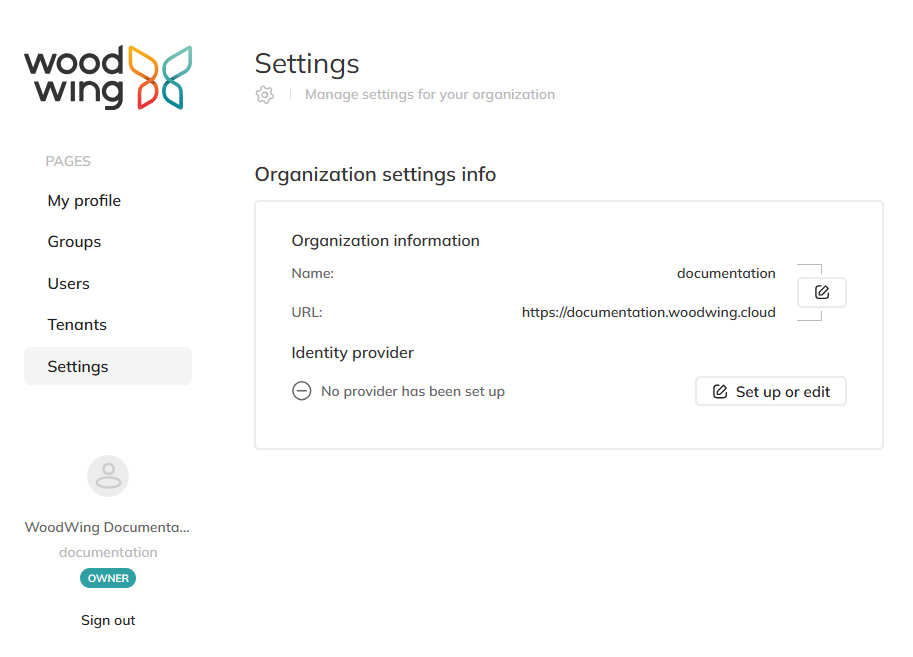
Task: Click the edit pencil icon next to organization details
Action: (821, 291)
